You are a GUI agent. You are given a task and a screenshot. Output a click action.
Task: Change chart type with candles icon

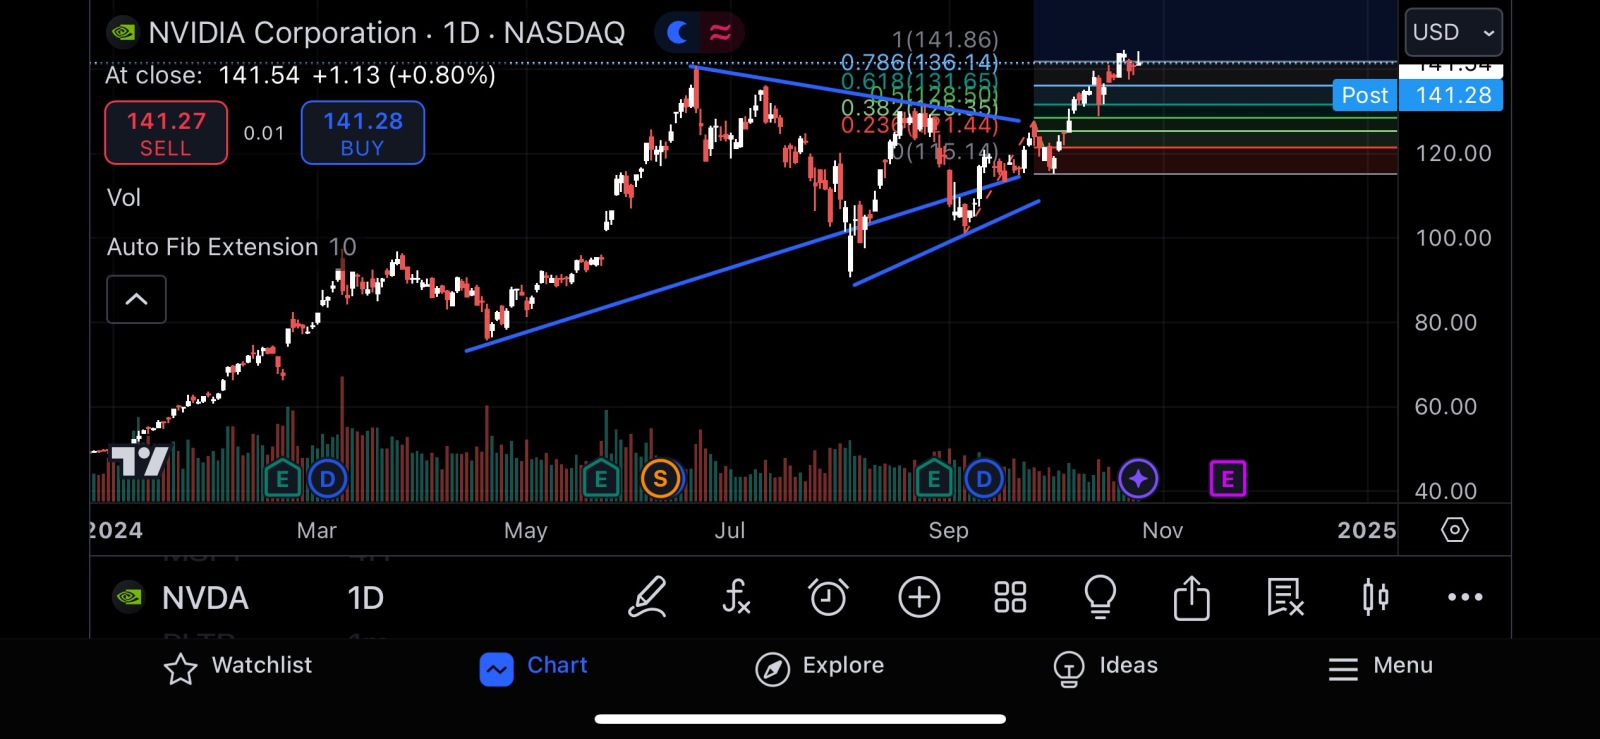(1375, 597)
